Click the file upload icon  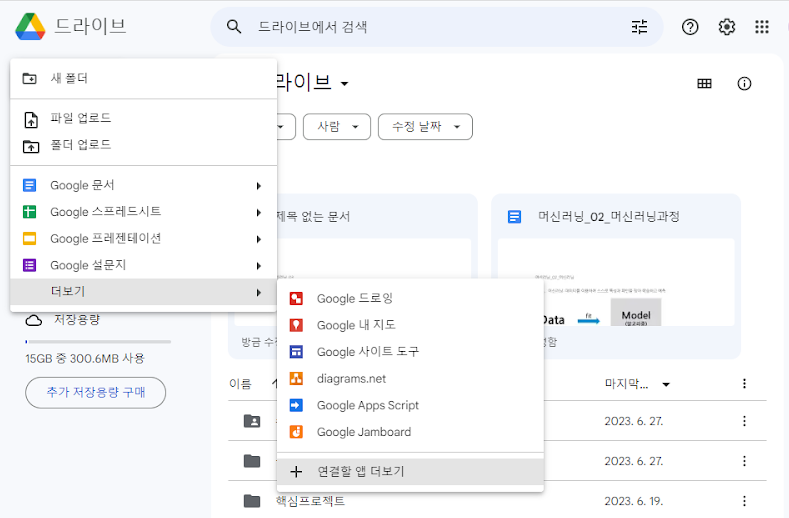coord(31,120)
